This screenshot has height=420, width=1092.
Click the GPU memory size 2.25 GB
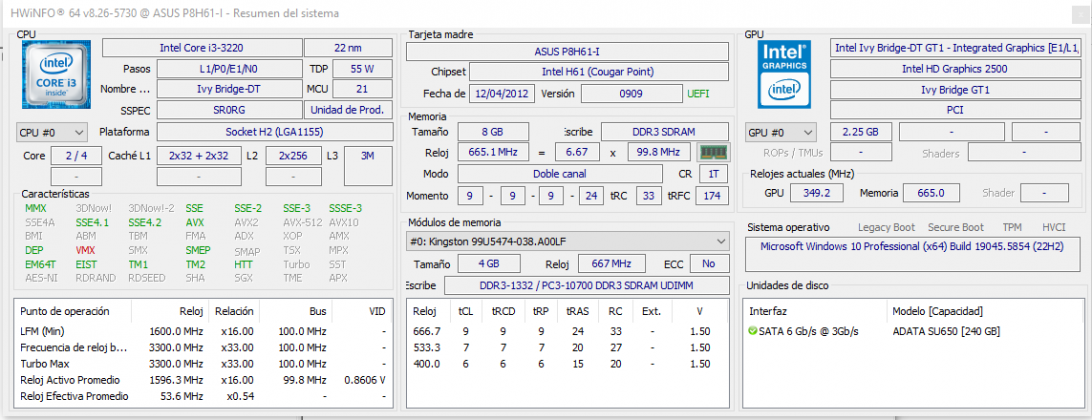coord(861,132)
